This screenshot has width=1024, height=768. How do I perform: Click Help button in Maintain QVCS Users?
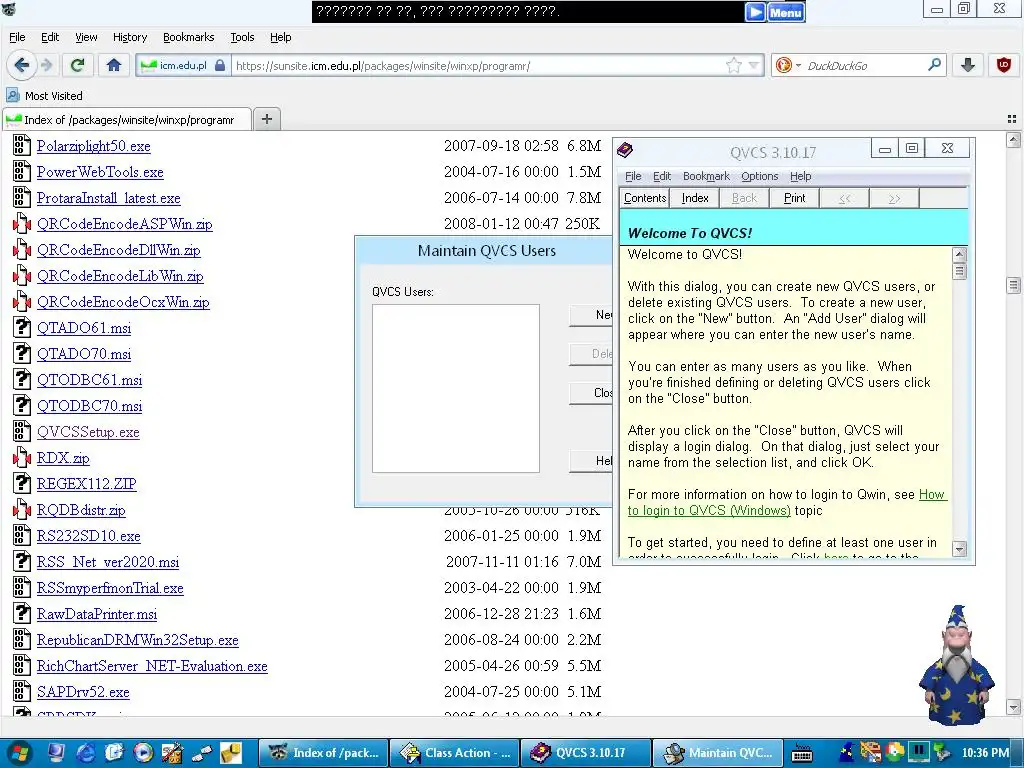coord(590,461)
